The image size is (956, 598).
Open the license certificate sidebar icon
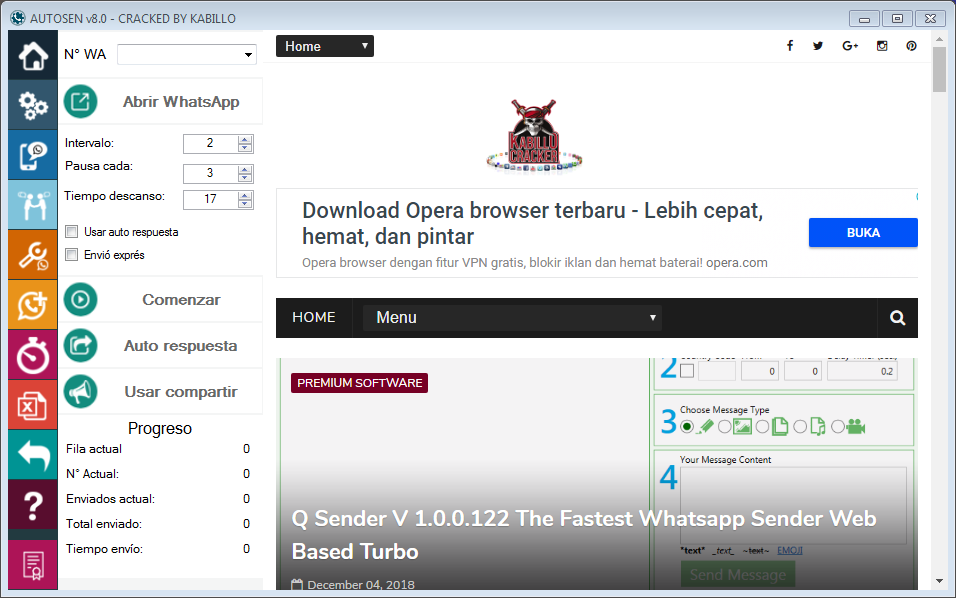coord(33,565)
